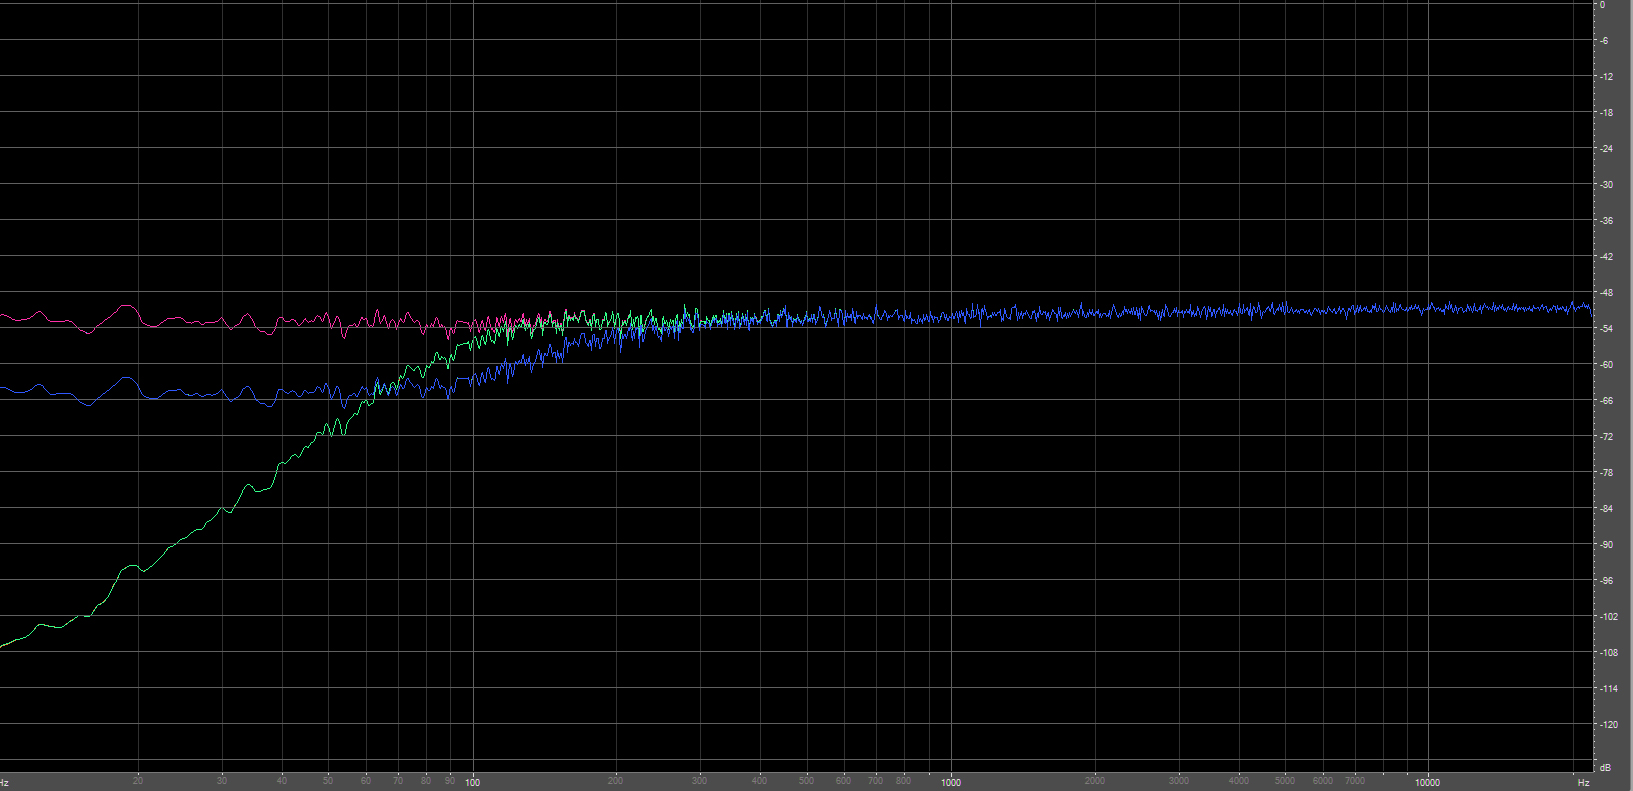1633x791 pixels.
Task: Click the 100 Hz frequency axis label
Action: pyautogui.click(x=472, y=782)
